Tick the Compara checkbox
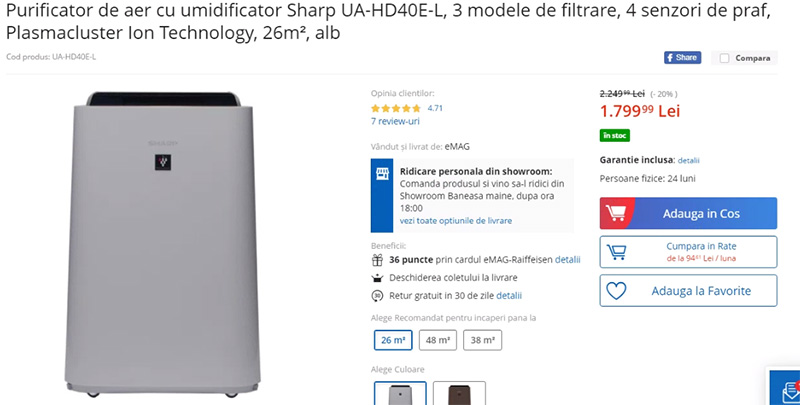The width and height of the screenshot is (800, 405). click(724, 58)
